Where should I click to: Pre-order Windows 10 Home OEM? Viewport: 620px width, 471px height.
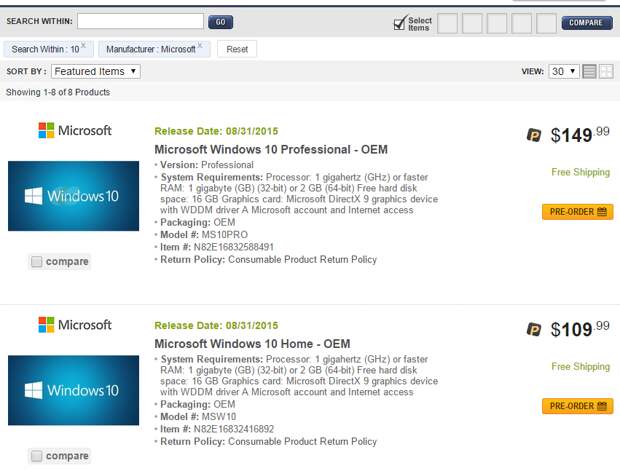tap(578, 406)
